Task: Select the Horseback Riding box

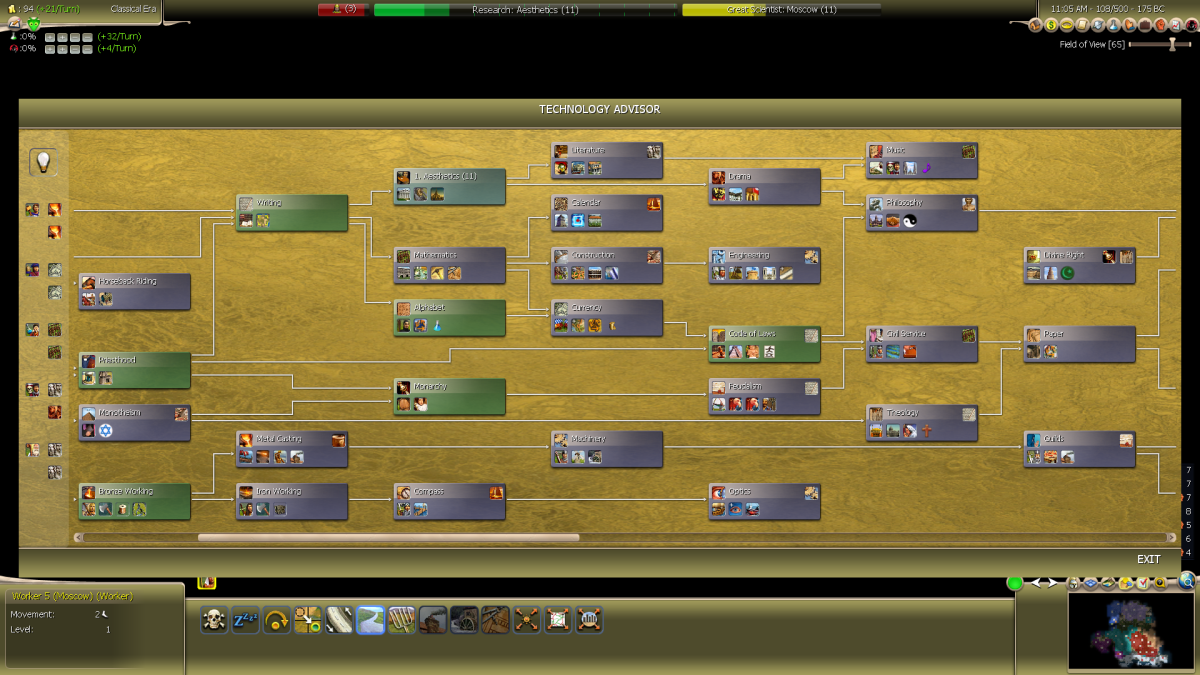Action: (135, 291)
